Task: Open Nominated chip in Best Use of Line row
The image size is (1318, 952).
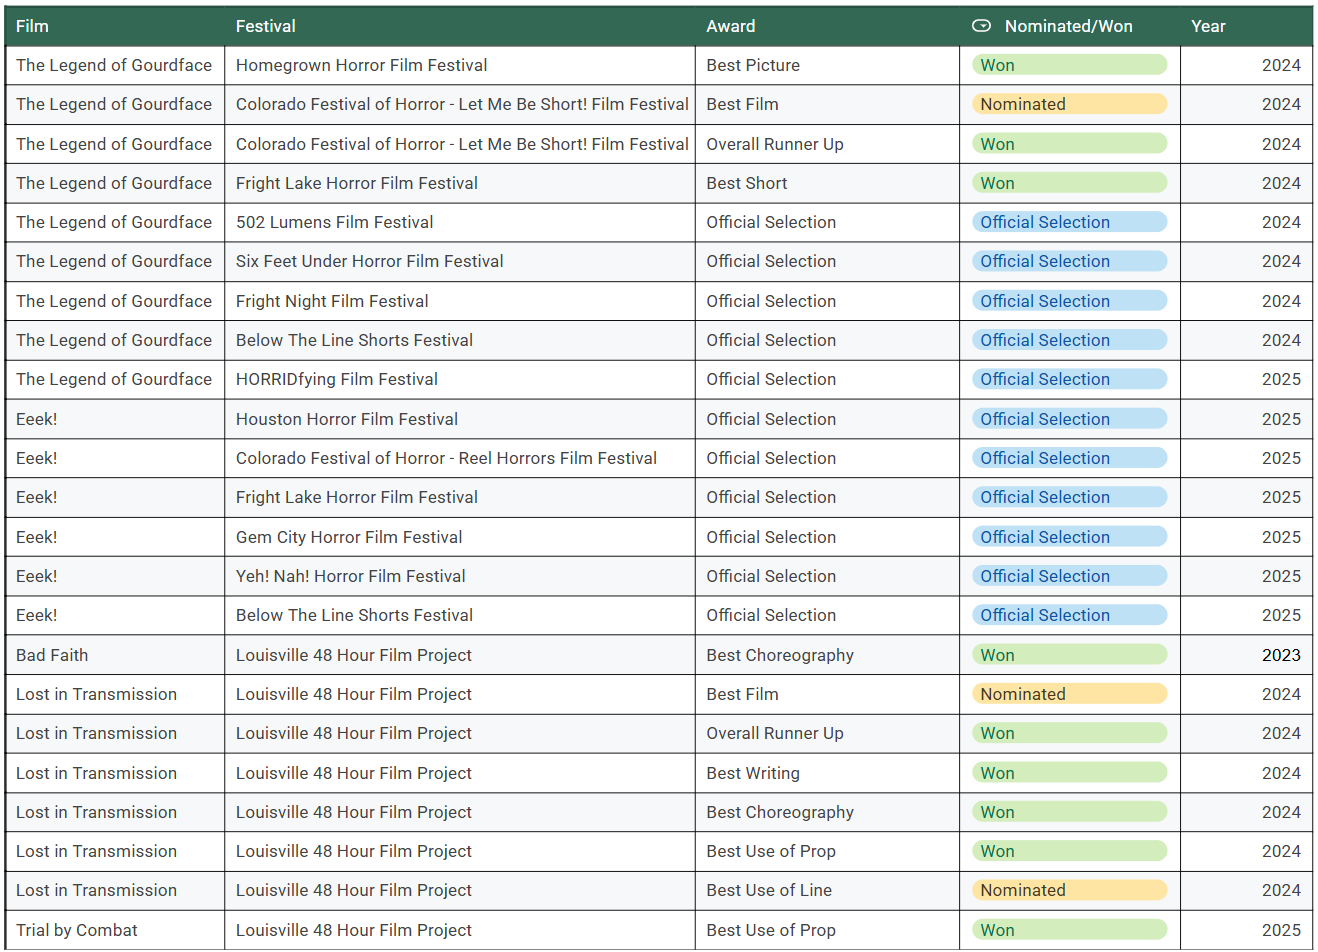Action: pyautogui.click(x=1069, y=890)
